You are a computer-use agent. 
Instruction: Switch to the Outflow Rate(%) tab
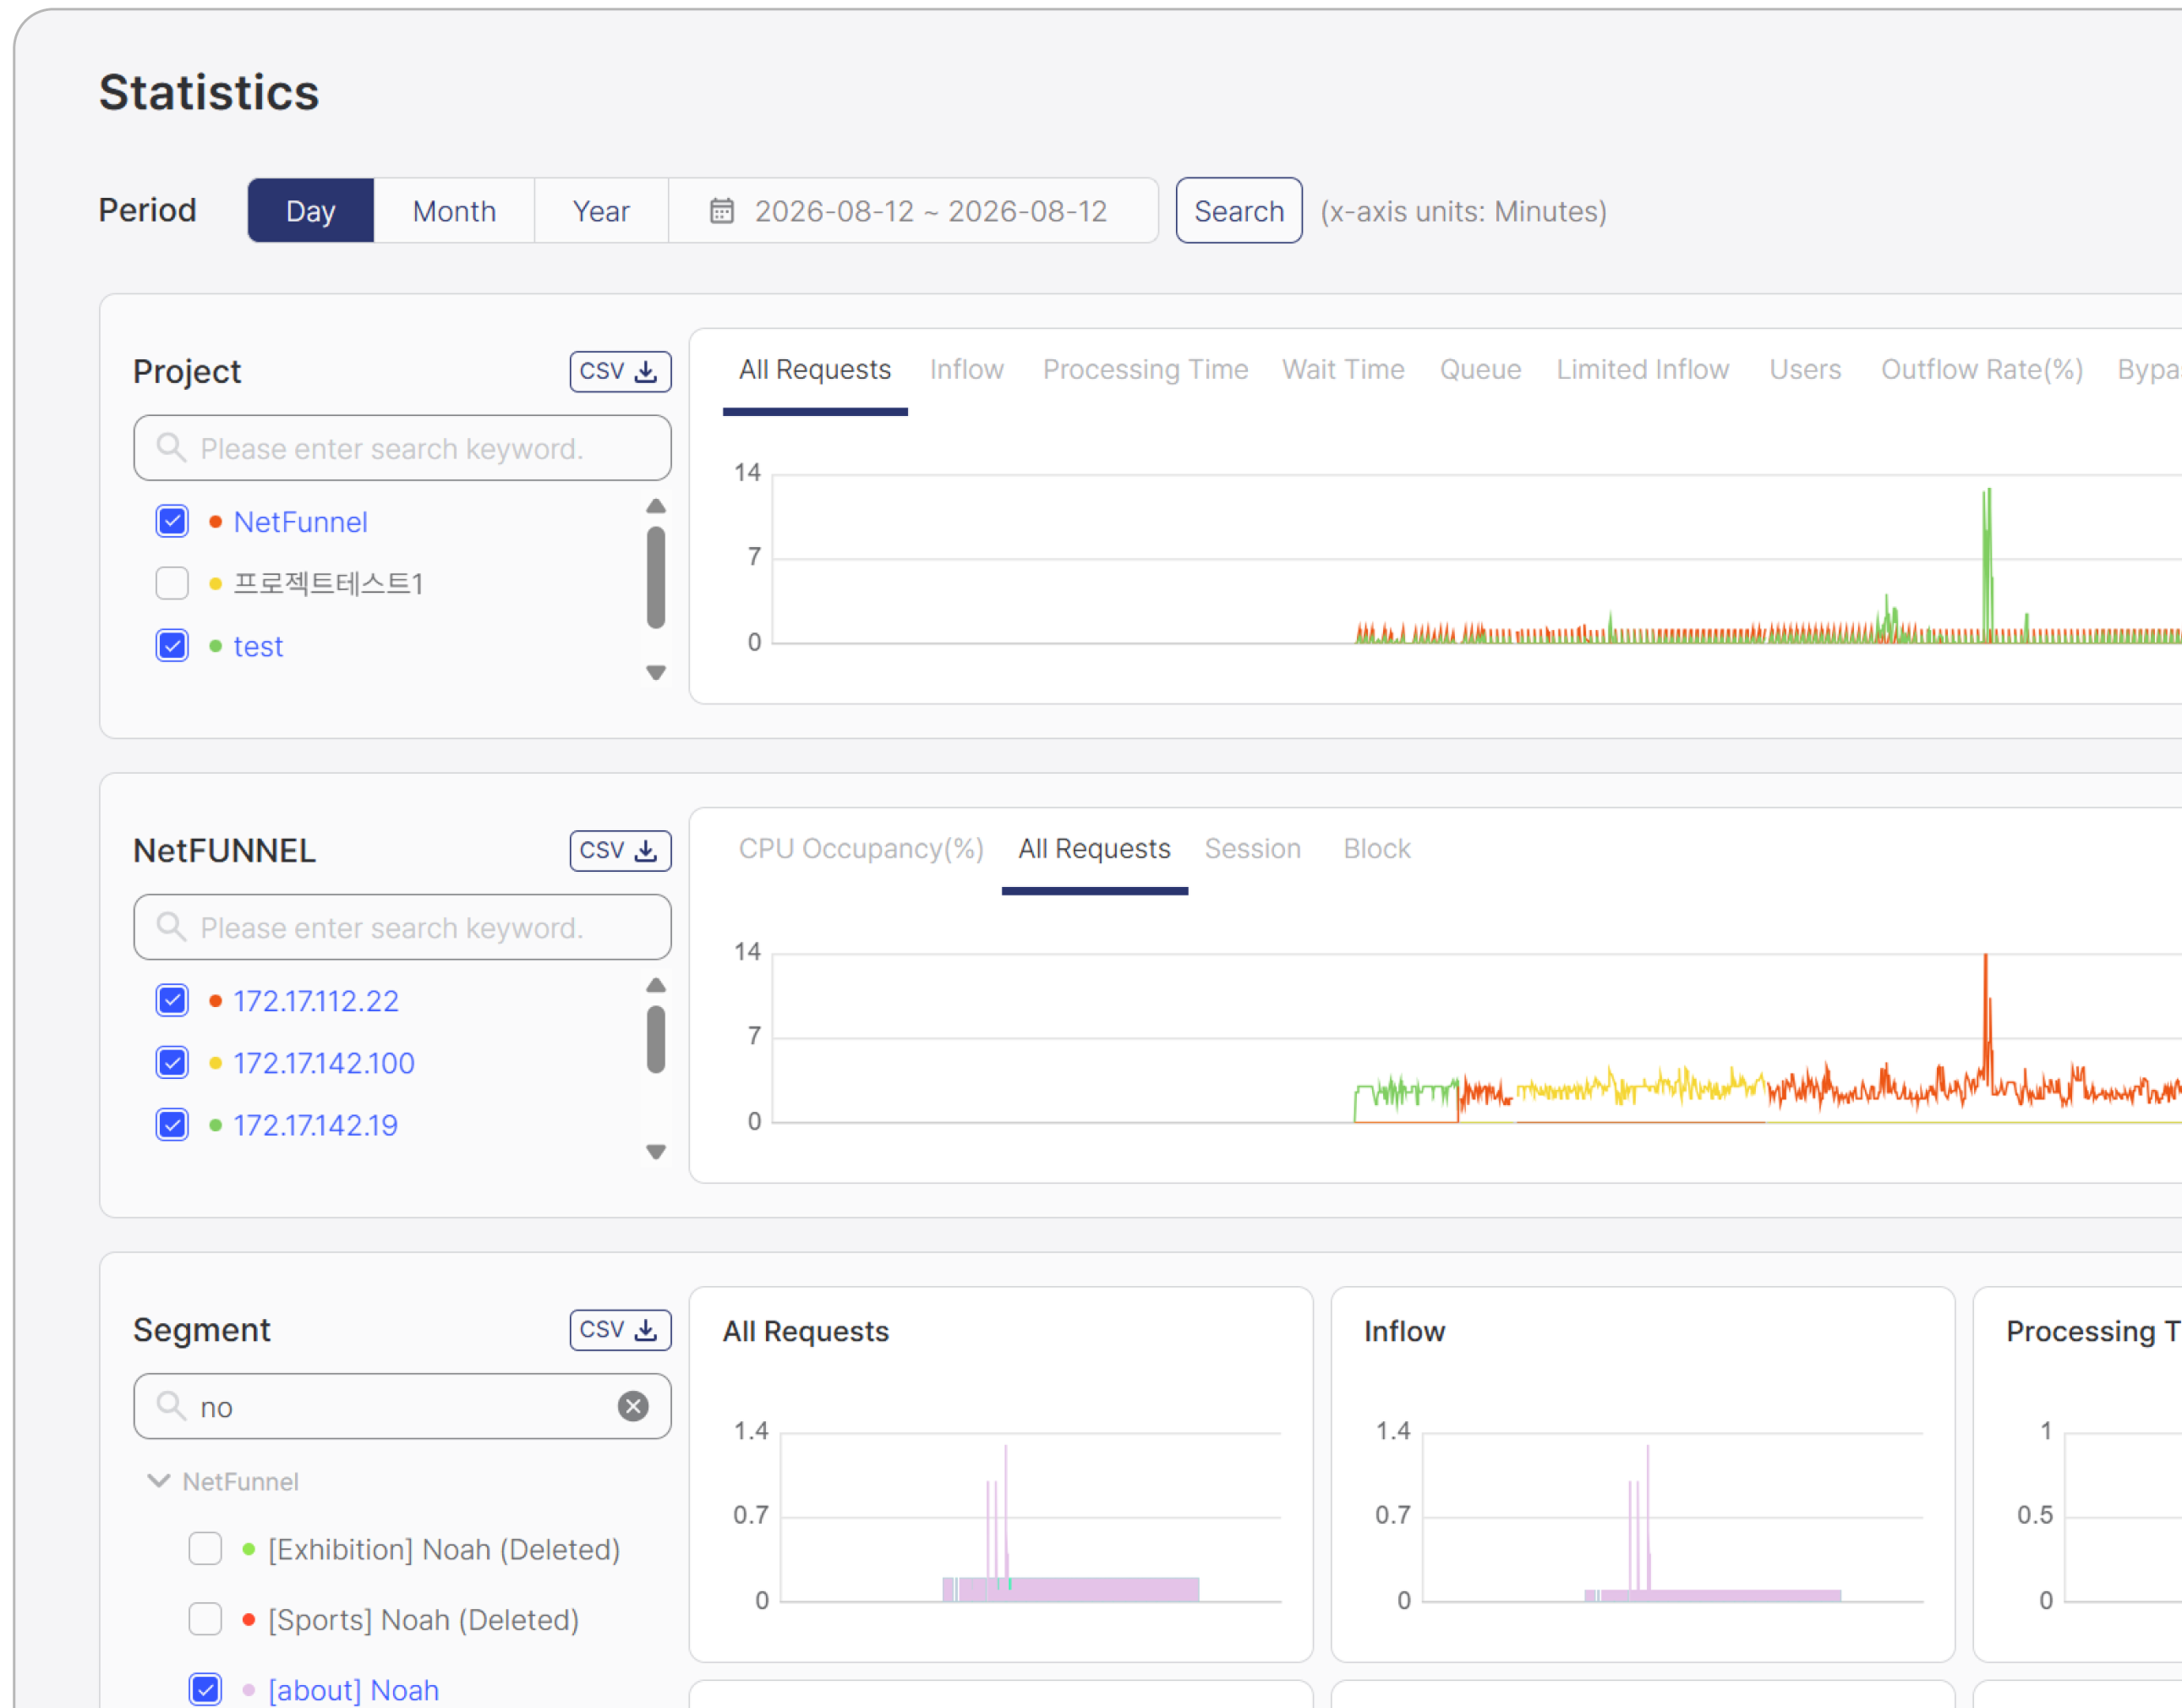tap(1982, 370)
